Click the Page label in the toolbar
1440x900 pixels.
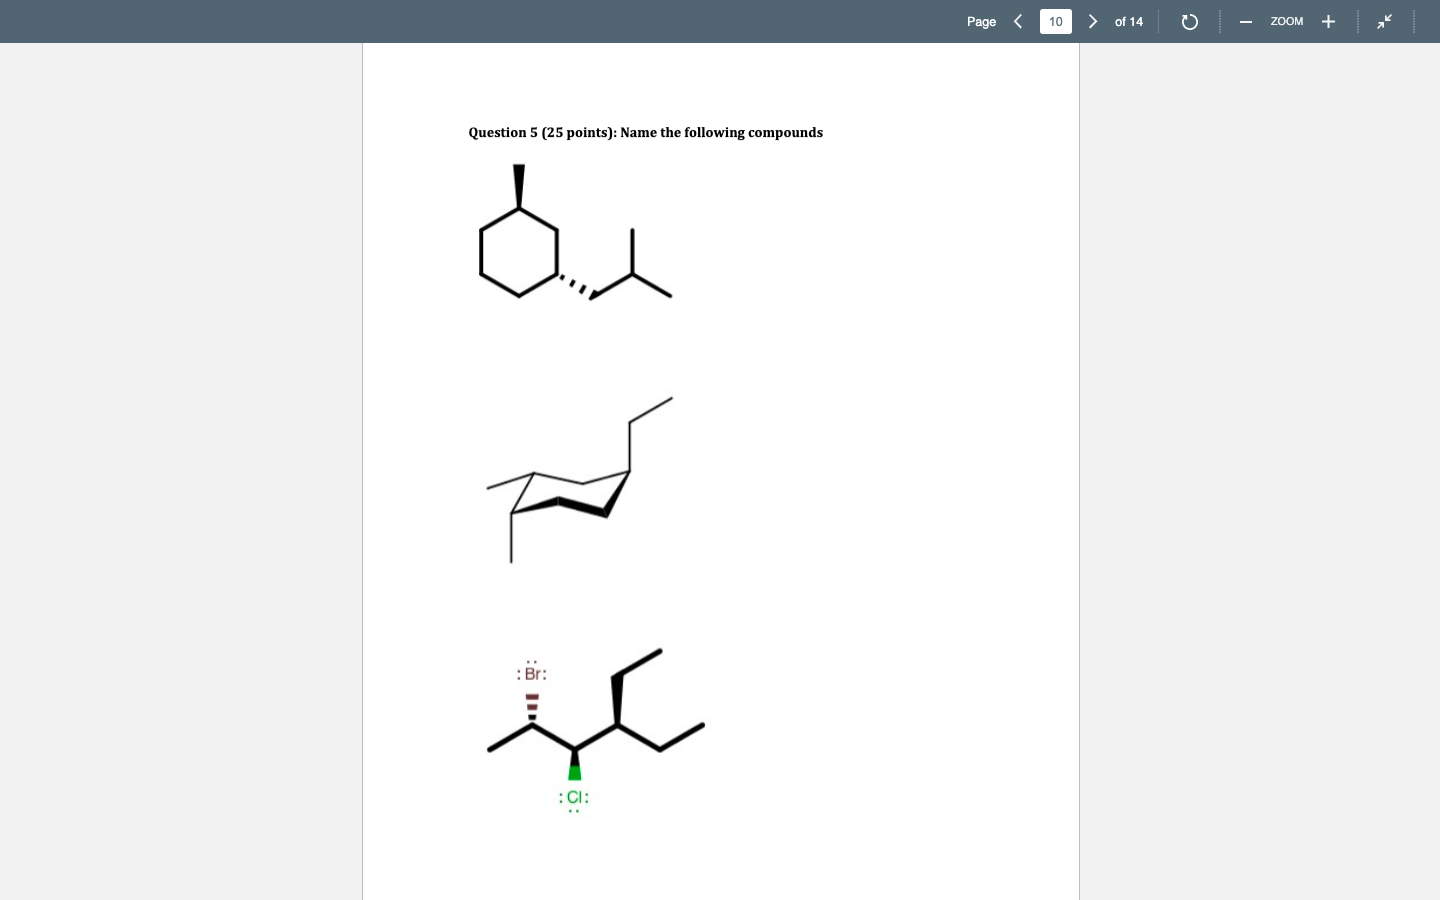click(x=981, y=21)
